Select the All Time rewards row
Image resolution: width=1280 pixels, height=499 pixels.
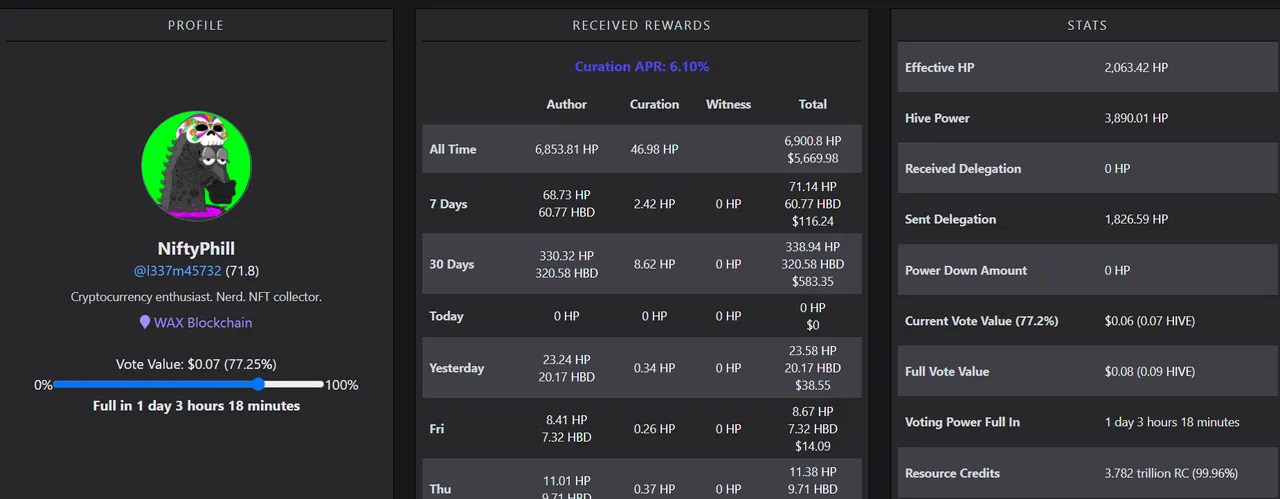(642, 149)
